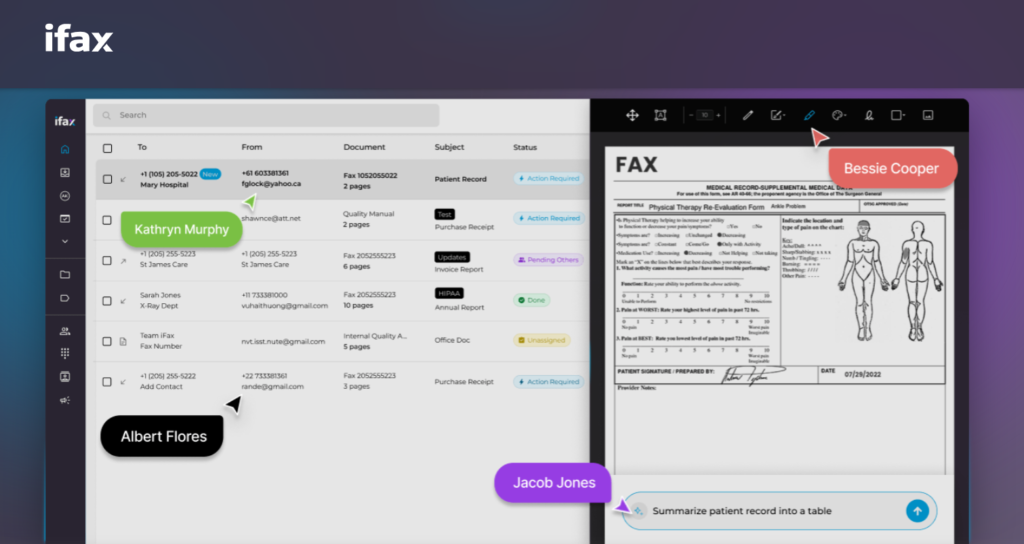Expand the sidebar chevron to show more items
The height and width of the screenshot is (544, 1024).
point(65,241)
